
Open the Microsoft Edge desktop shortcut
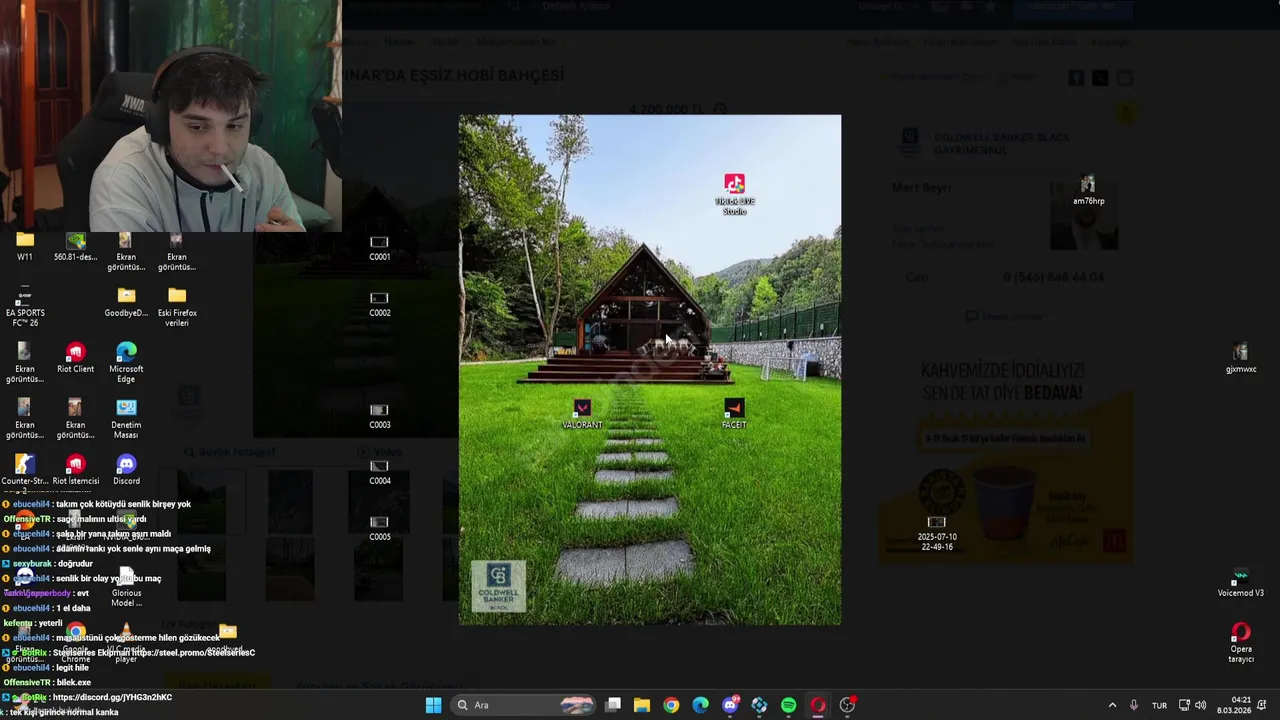click(x=126, y=363)
